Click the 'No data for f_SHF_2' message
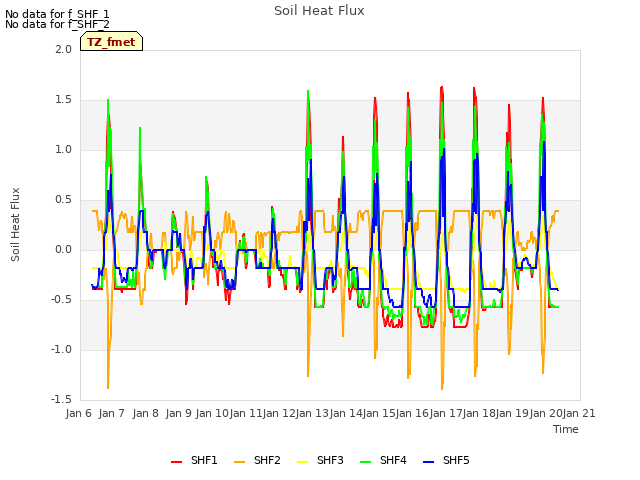 57,24
